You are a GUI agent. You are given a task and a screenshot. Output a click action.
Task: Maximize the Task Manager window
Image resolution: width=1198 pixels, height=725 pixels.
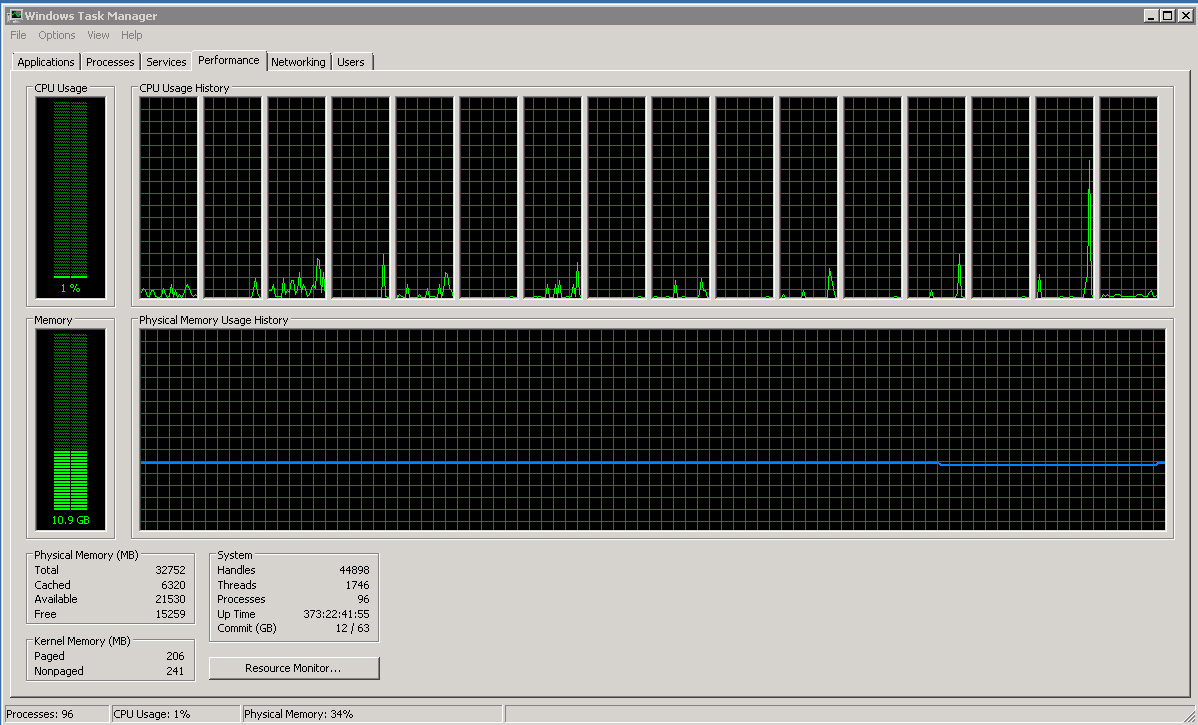click(1167, 15)
